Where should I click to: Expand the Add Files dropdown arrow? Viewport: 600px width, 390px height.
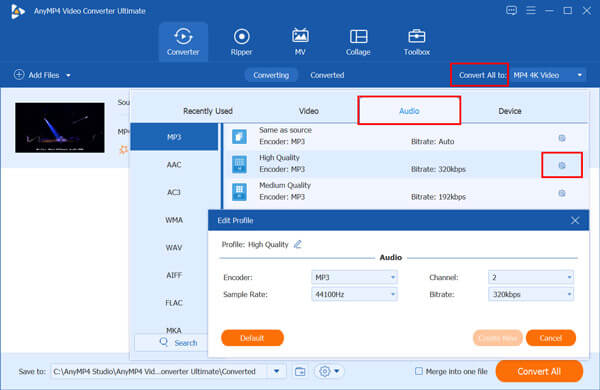[68, 75]
